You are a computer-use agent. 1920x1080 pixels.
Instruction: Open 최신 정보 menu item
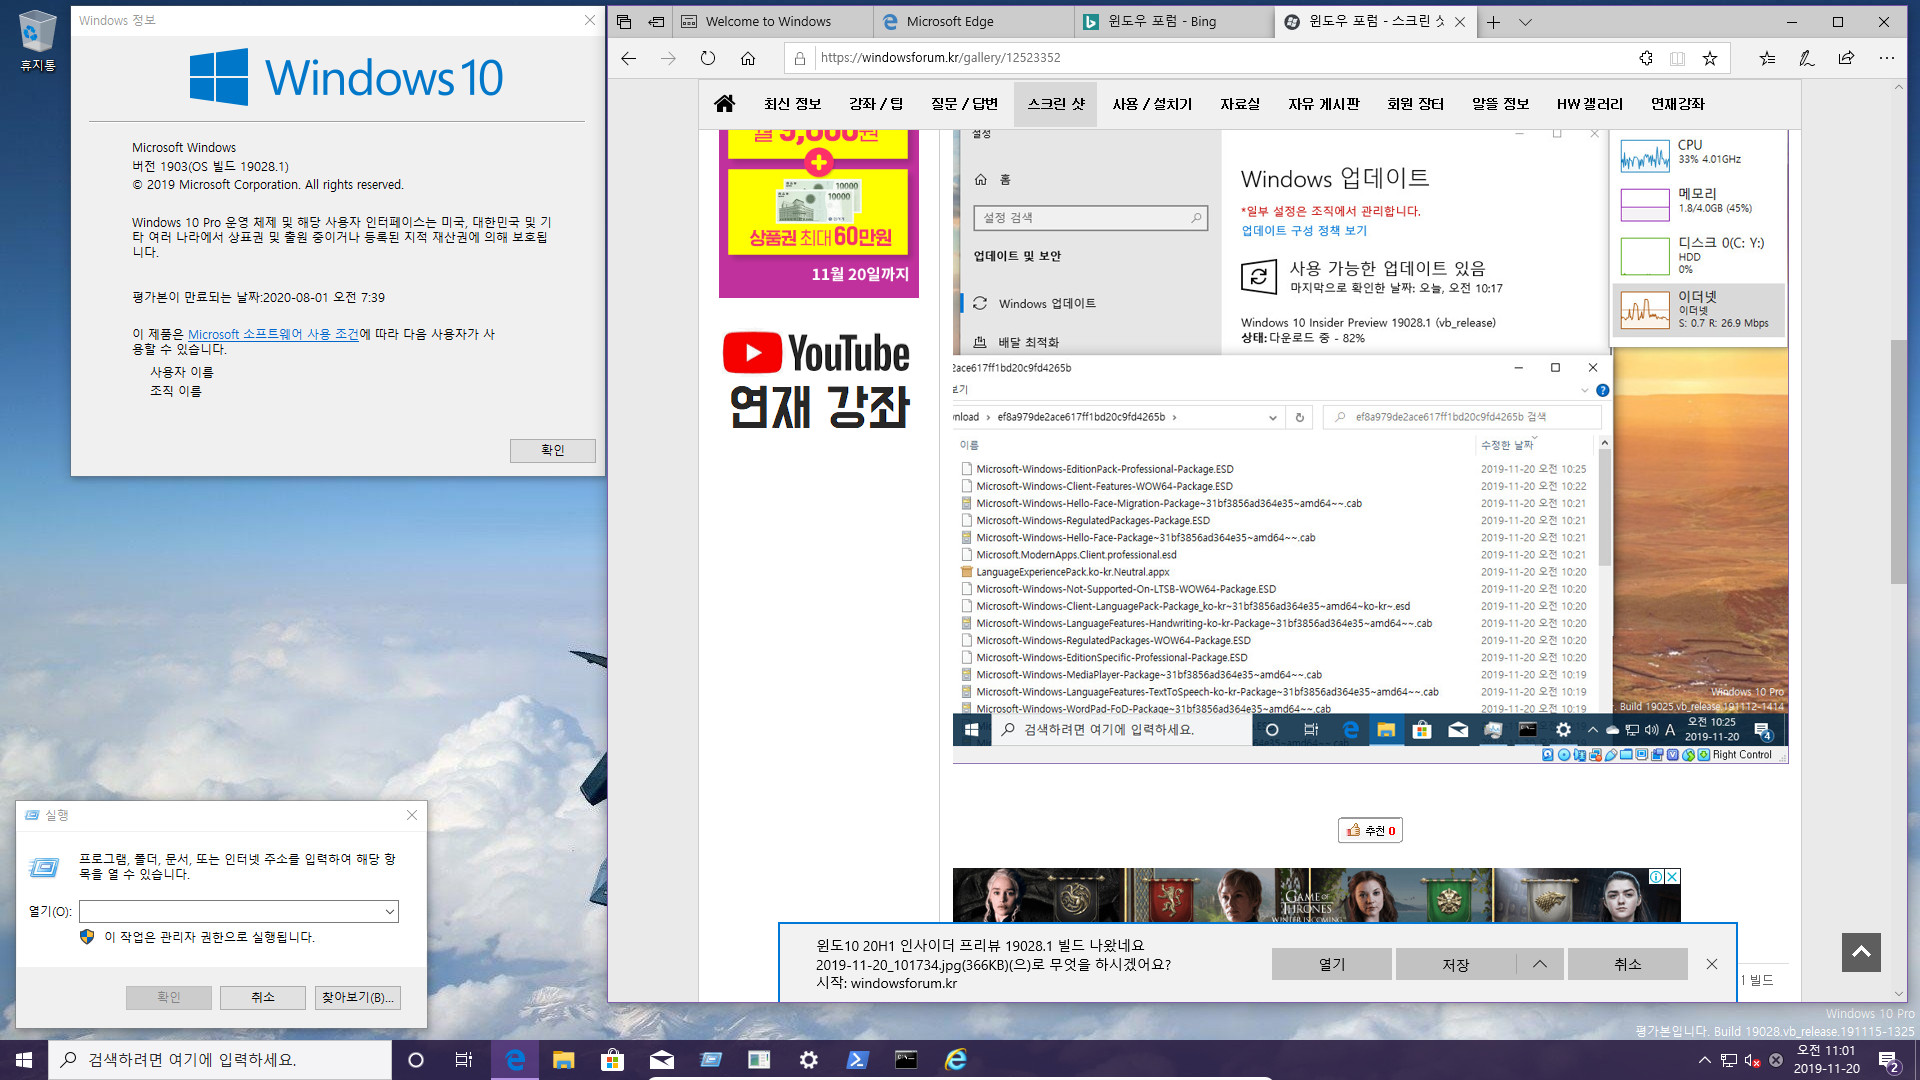[792, 104]
